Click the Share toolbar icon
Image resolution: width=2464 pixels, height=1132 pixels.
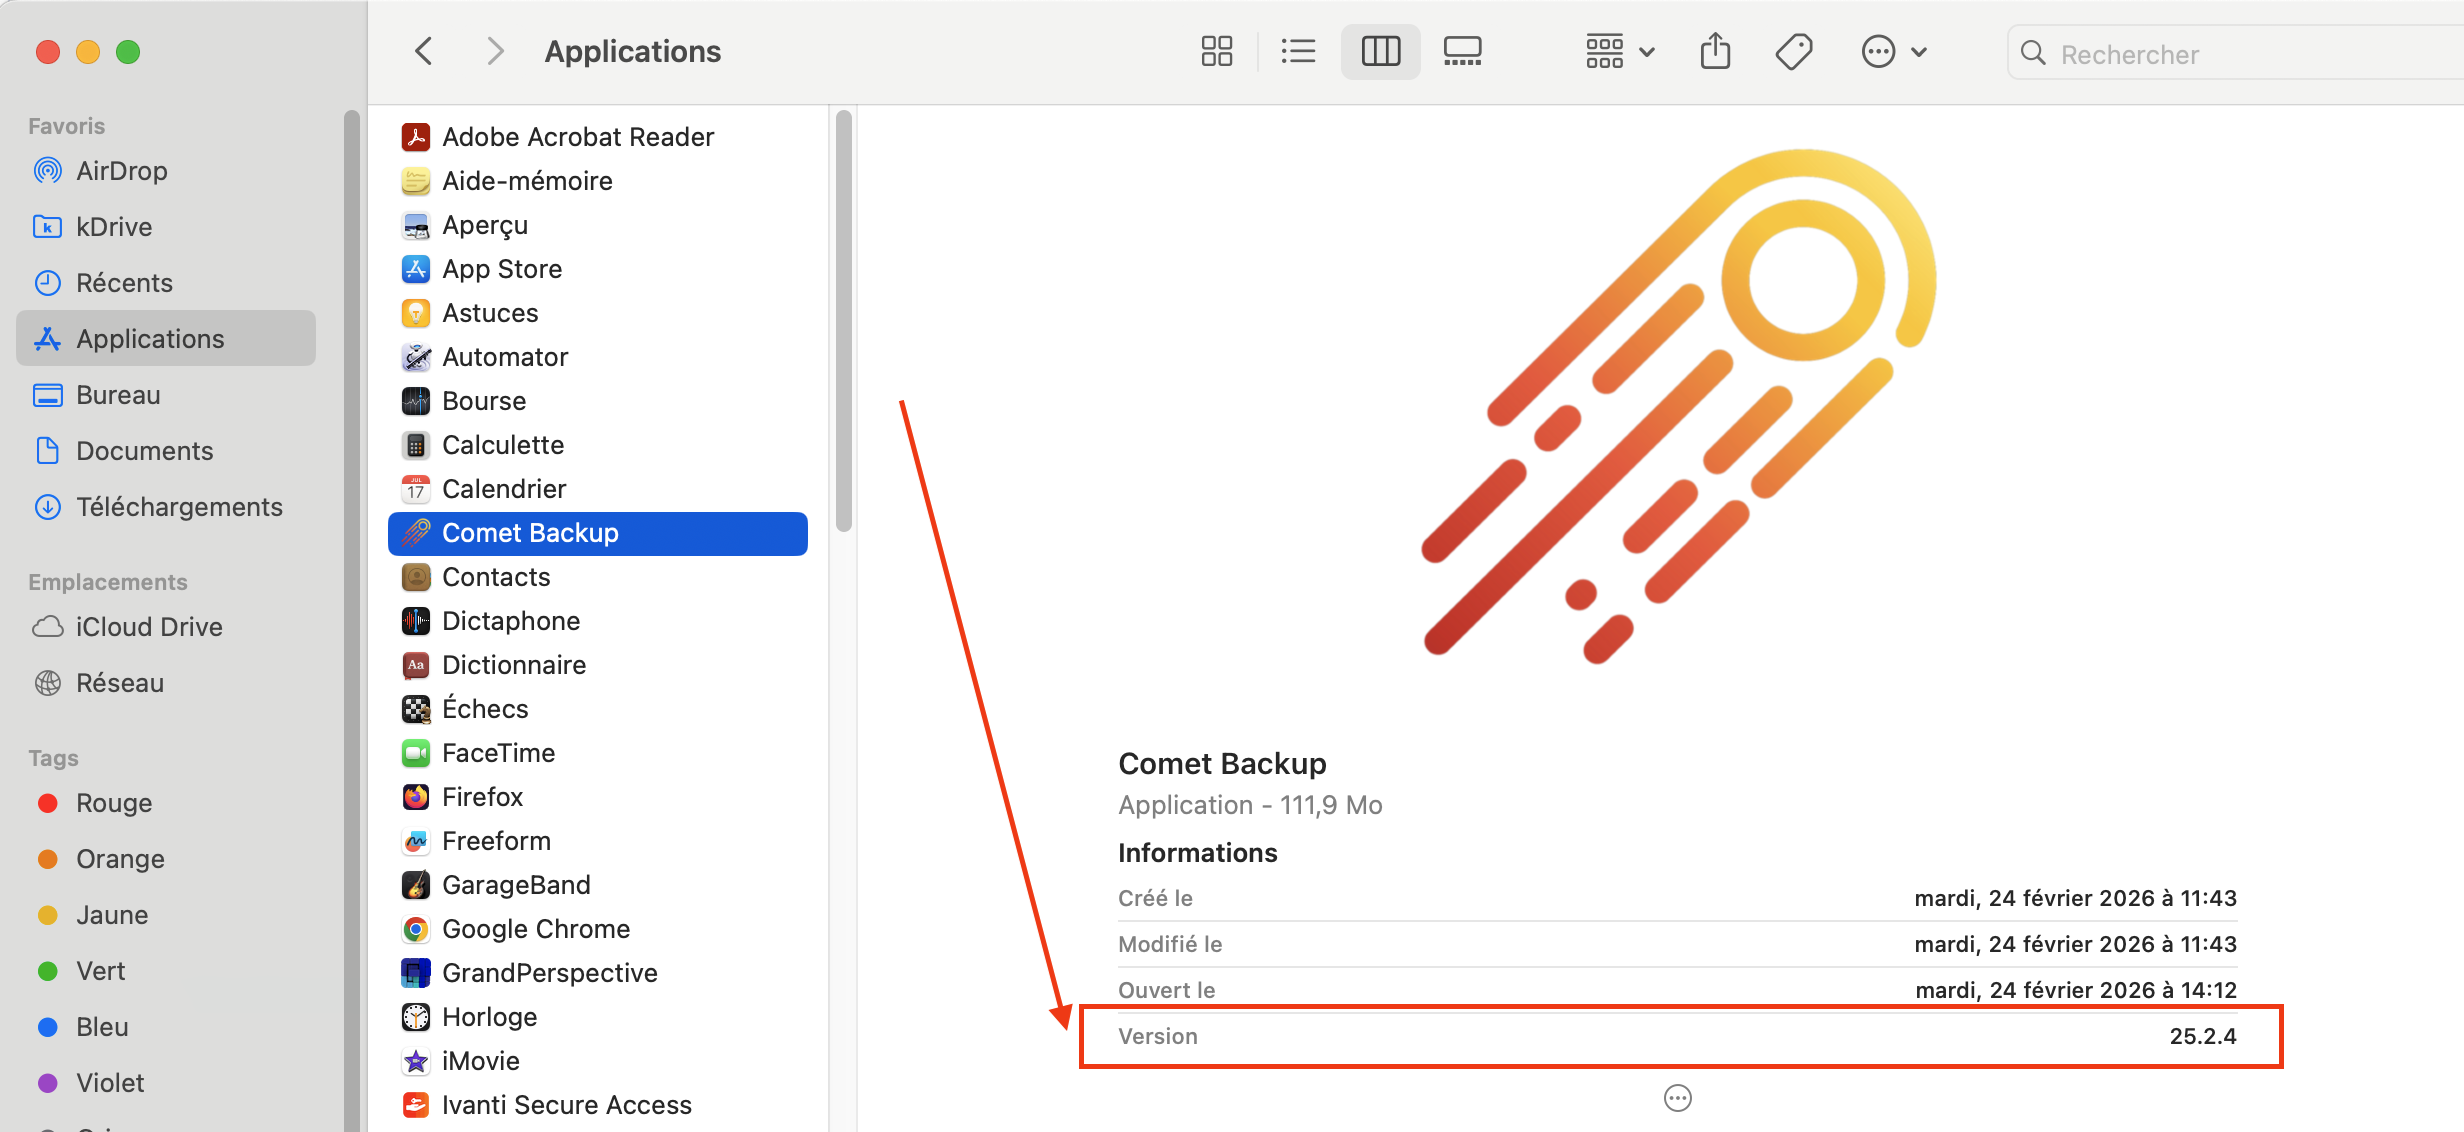(1715, 52)
